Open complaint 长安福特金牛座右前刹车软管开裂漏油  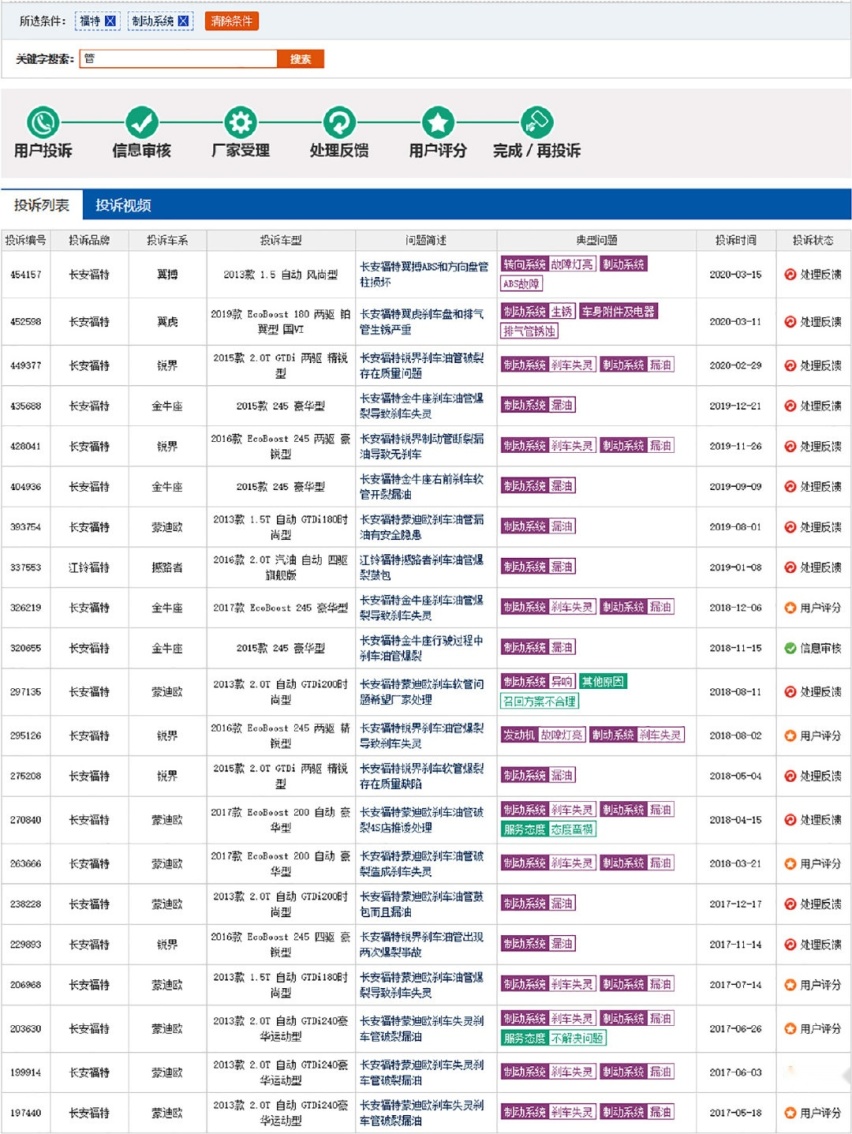422,487
